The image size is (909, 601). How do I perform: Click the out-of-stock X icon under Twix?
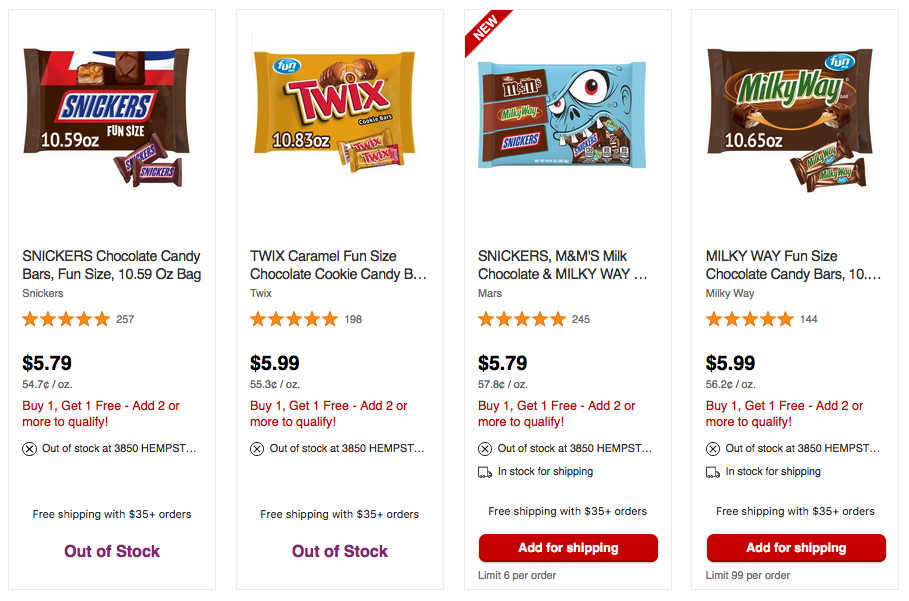click(x=257, y=449)
